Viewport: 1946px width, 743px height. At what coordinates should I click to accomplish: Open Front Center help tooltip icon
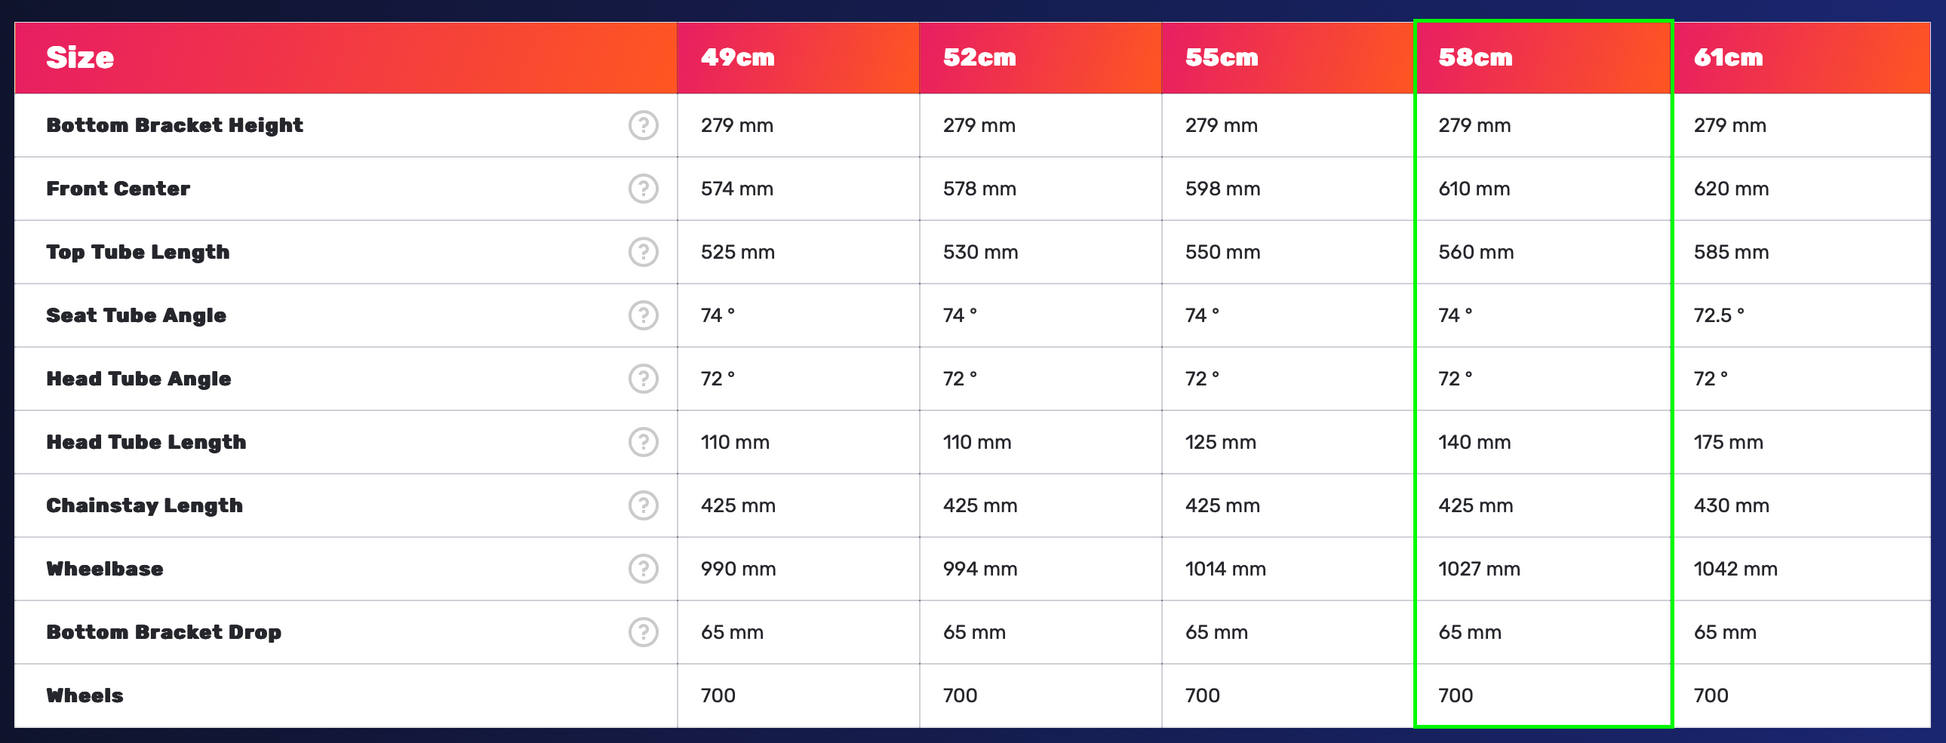click(x=643, y=188)
